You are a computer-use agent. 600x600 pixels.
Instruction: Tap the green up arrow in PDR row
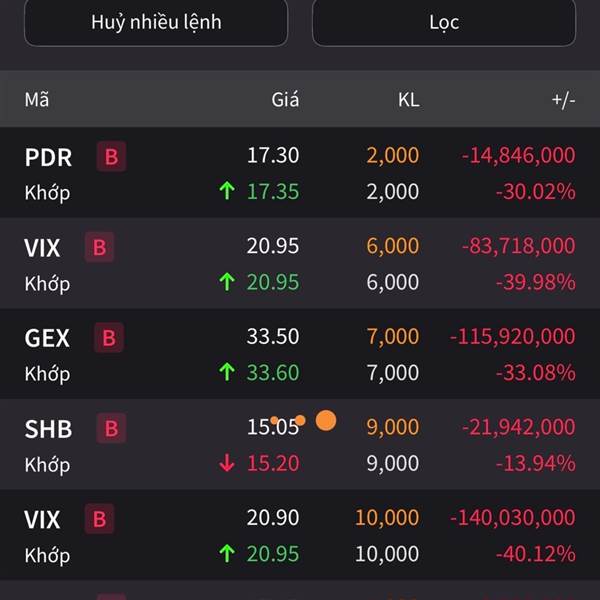227,192
